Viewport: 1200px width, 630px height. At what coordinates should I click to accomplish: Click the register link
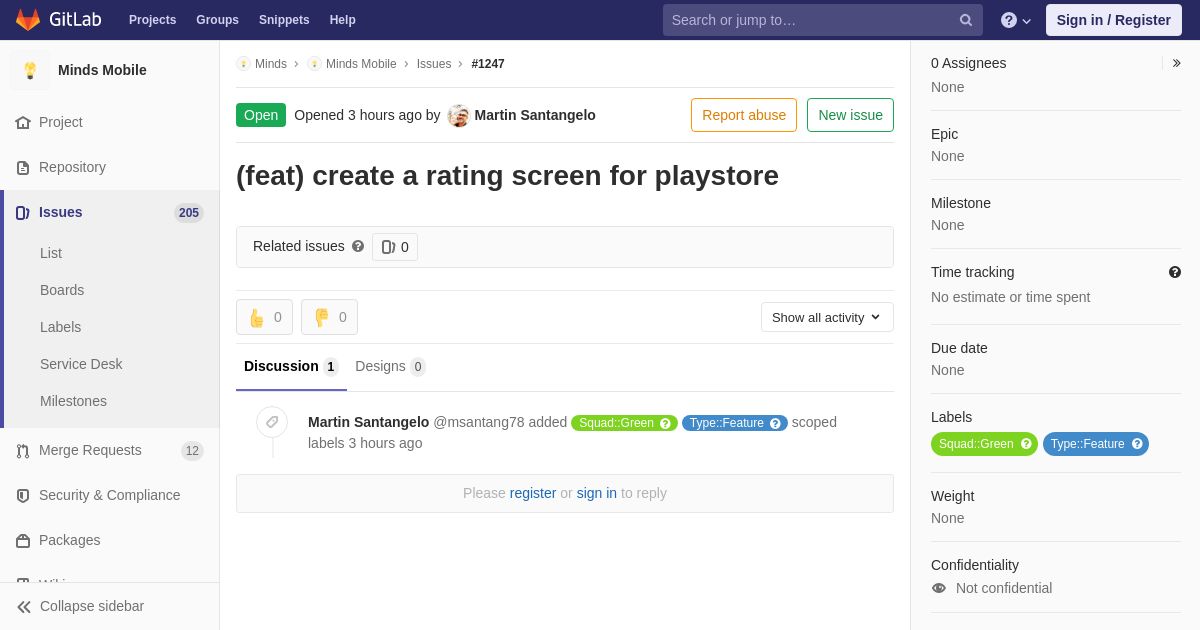(533, 493)
